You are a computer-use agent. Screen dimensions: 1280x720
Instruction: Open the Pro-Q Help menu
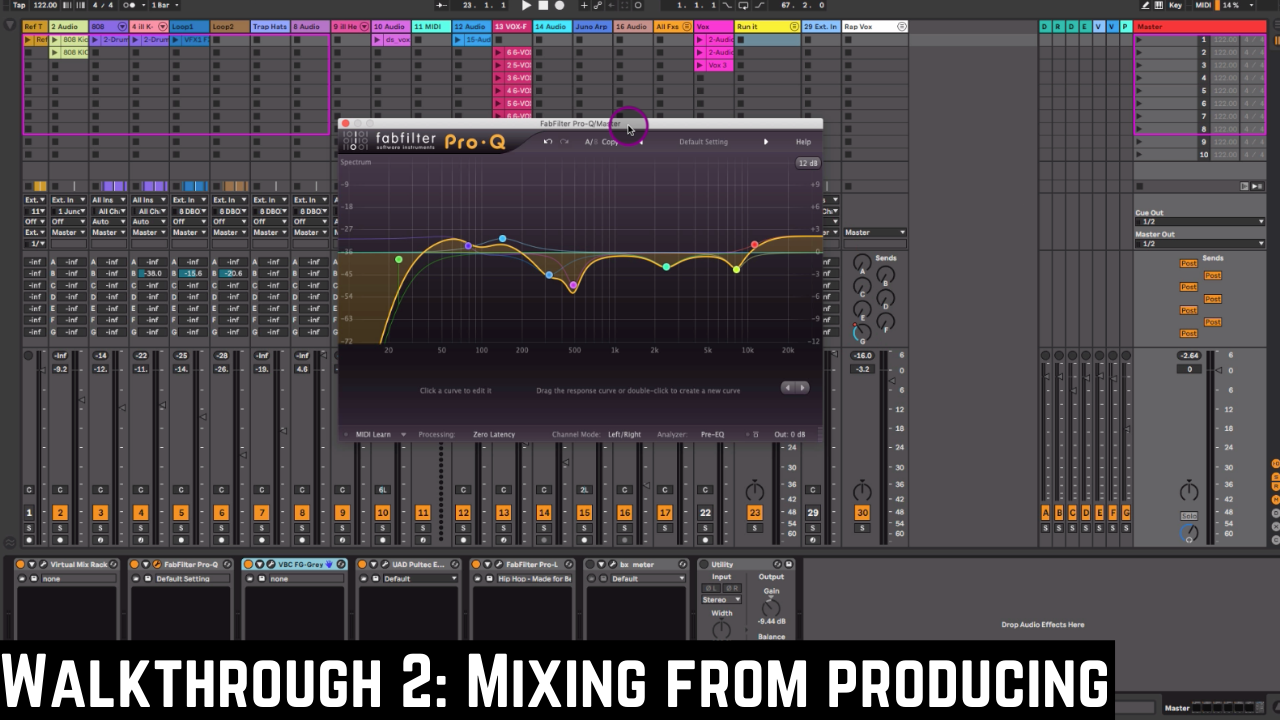tap(803, 142)
